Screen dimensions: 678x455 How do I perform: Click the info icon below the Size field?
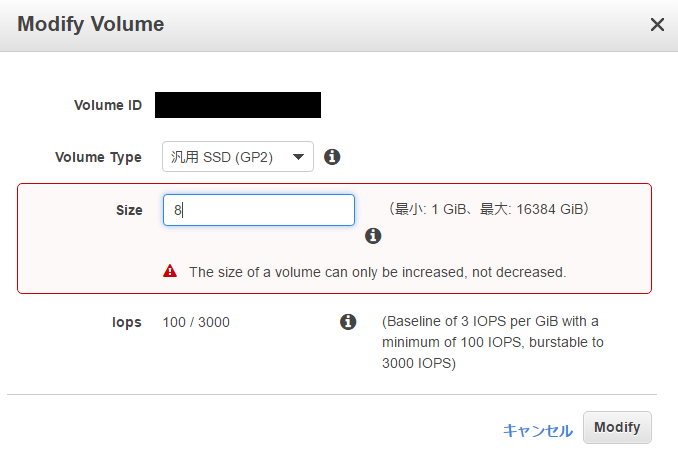[x=373, y=236]
